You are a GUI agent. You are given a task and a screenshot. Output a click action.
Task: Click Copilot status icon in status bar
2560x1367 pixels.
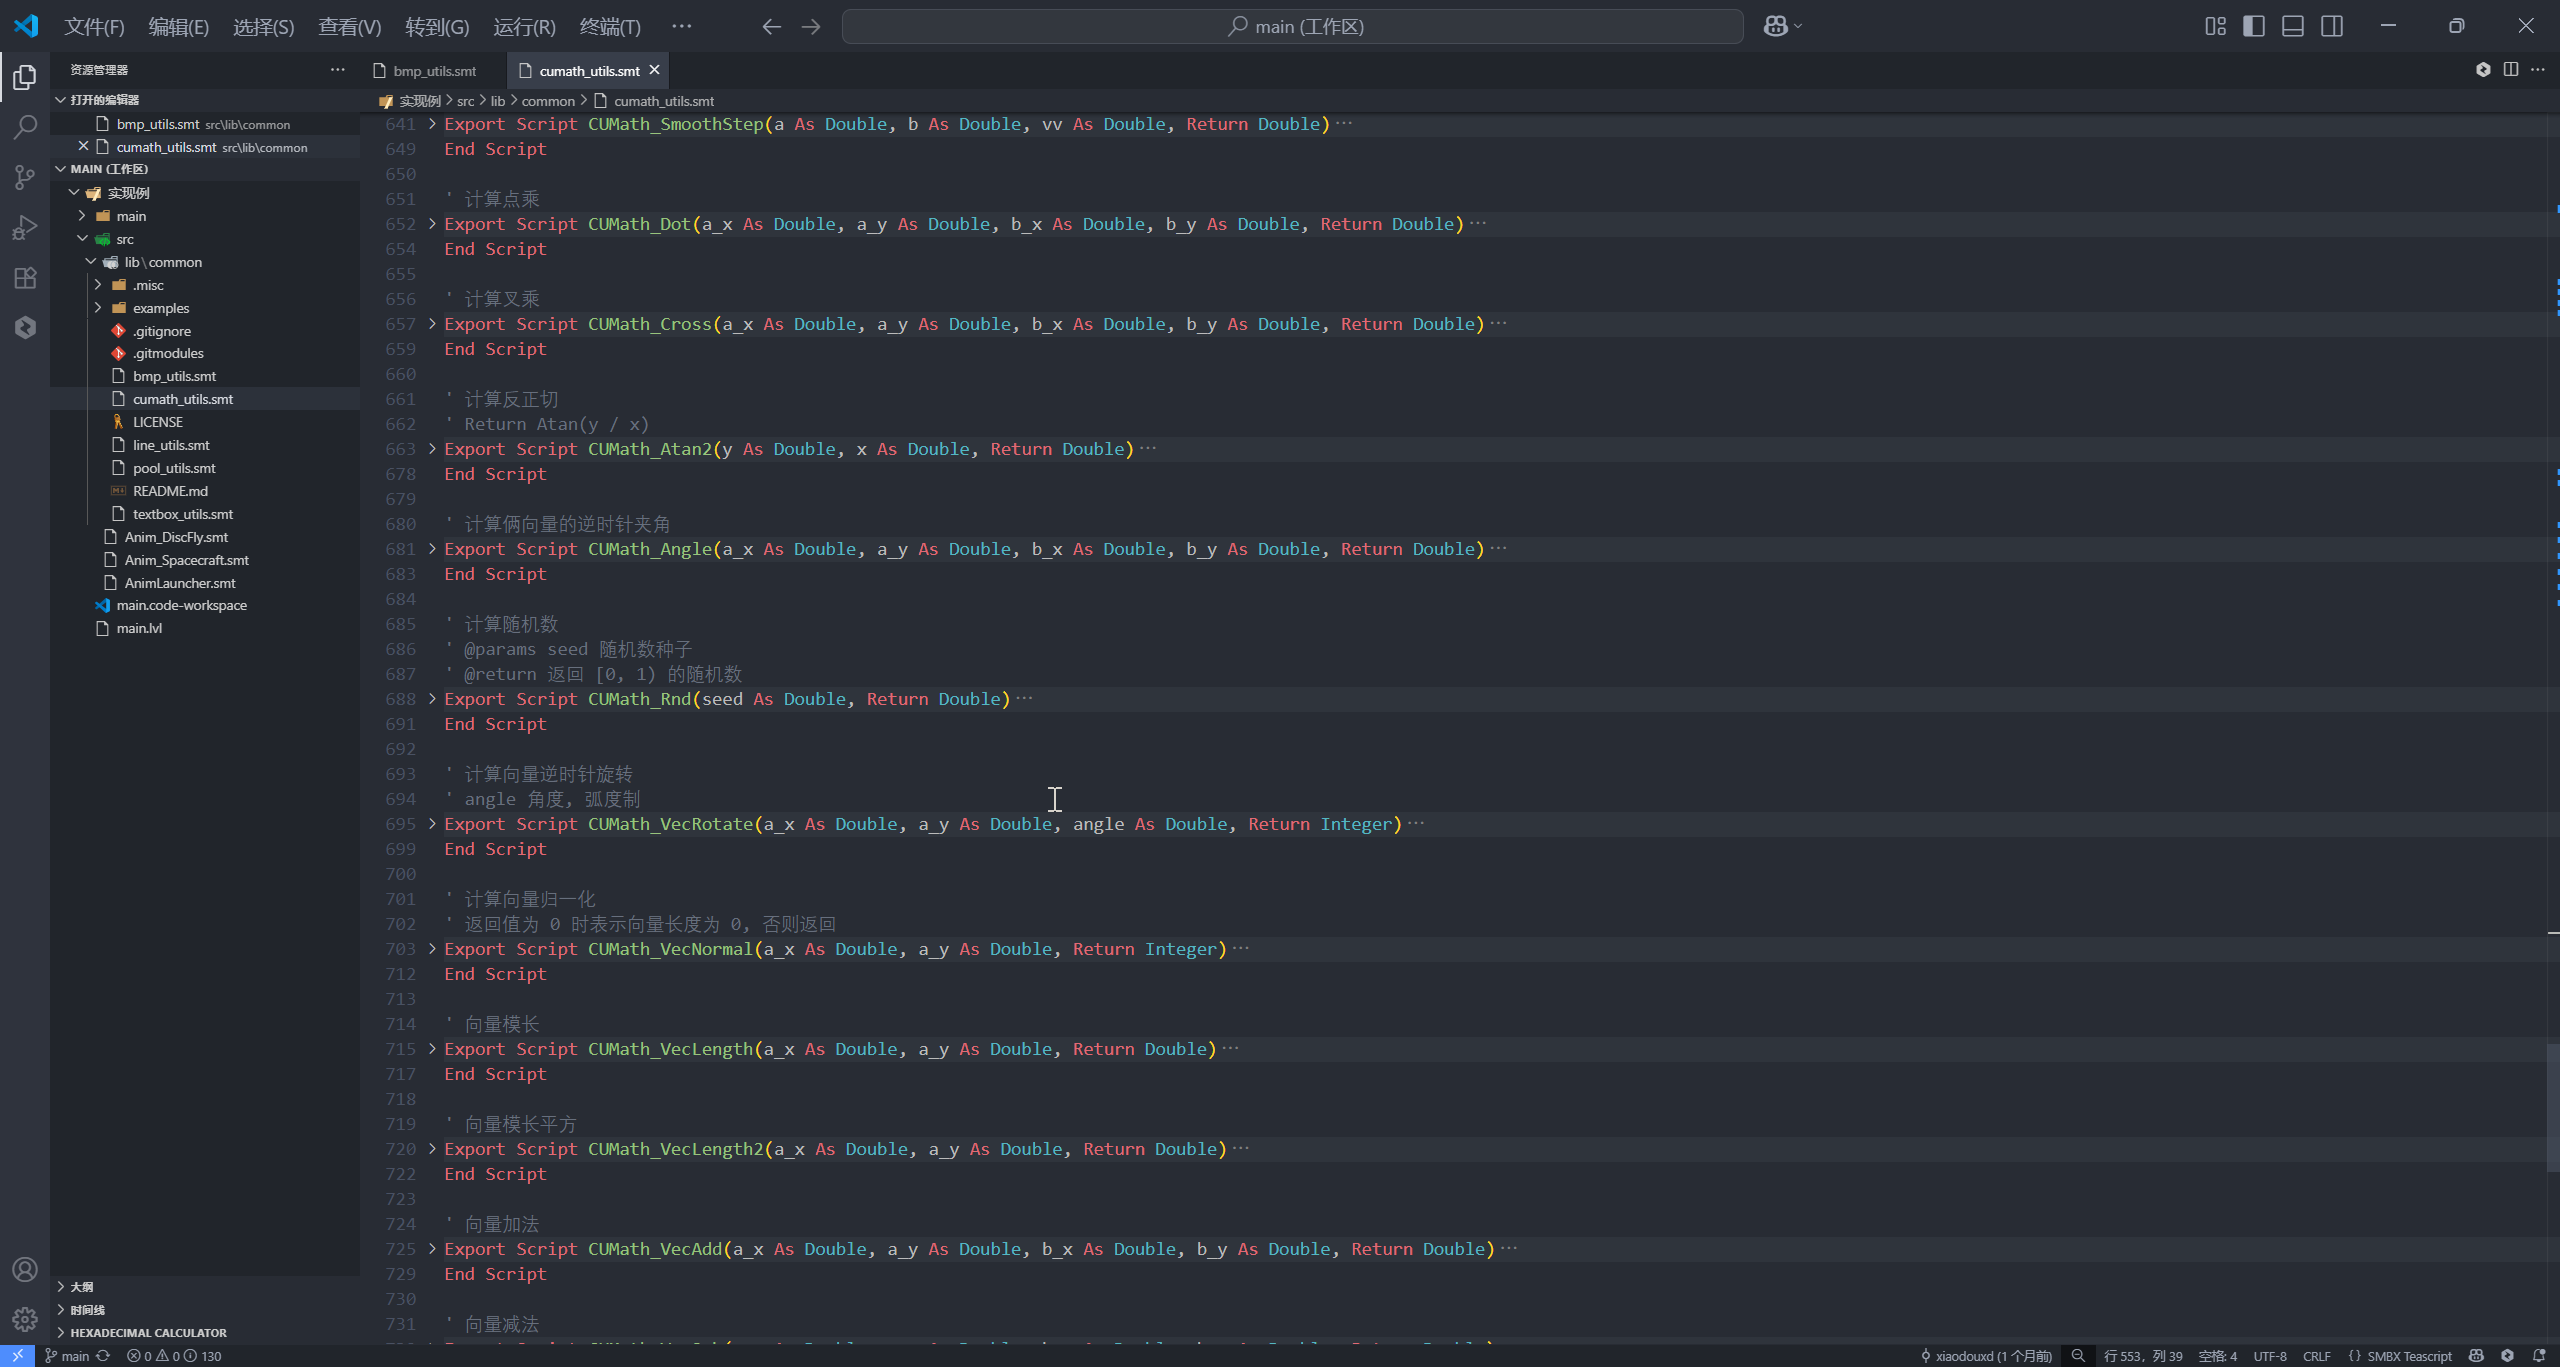pyautogui.click(x=2476, y=1356)
